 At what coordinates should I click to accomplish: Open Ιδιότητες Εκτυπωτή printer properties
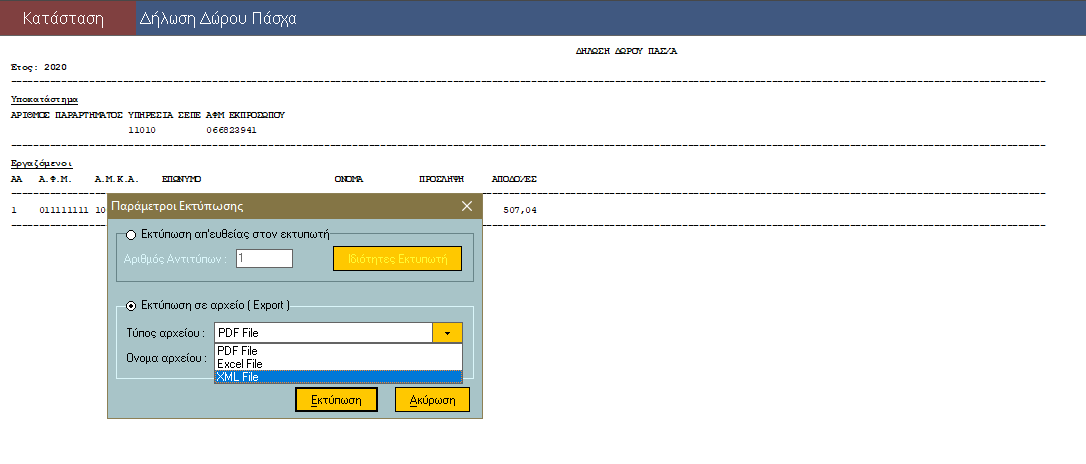[398, 259]
